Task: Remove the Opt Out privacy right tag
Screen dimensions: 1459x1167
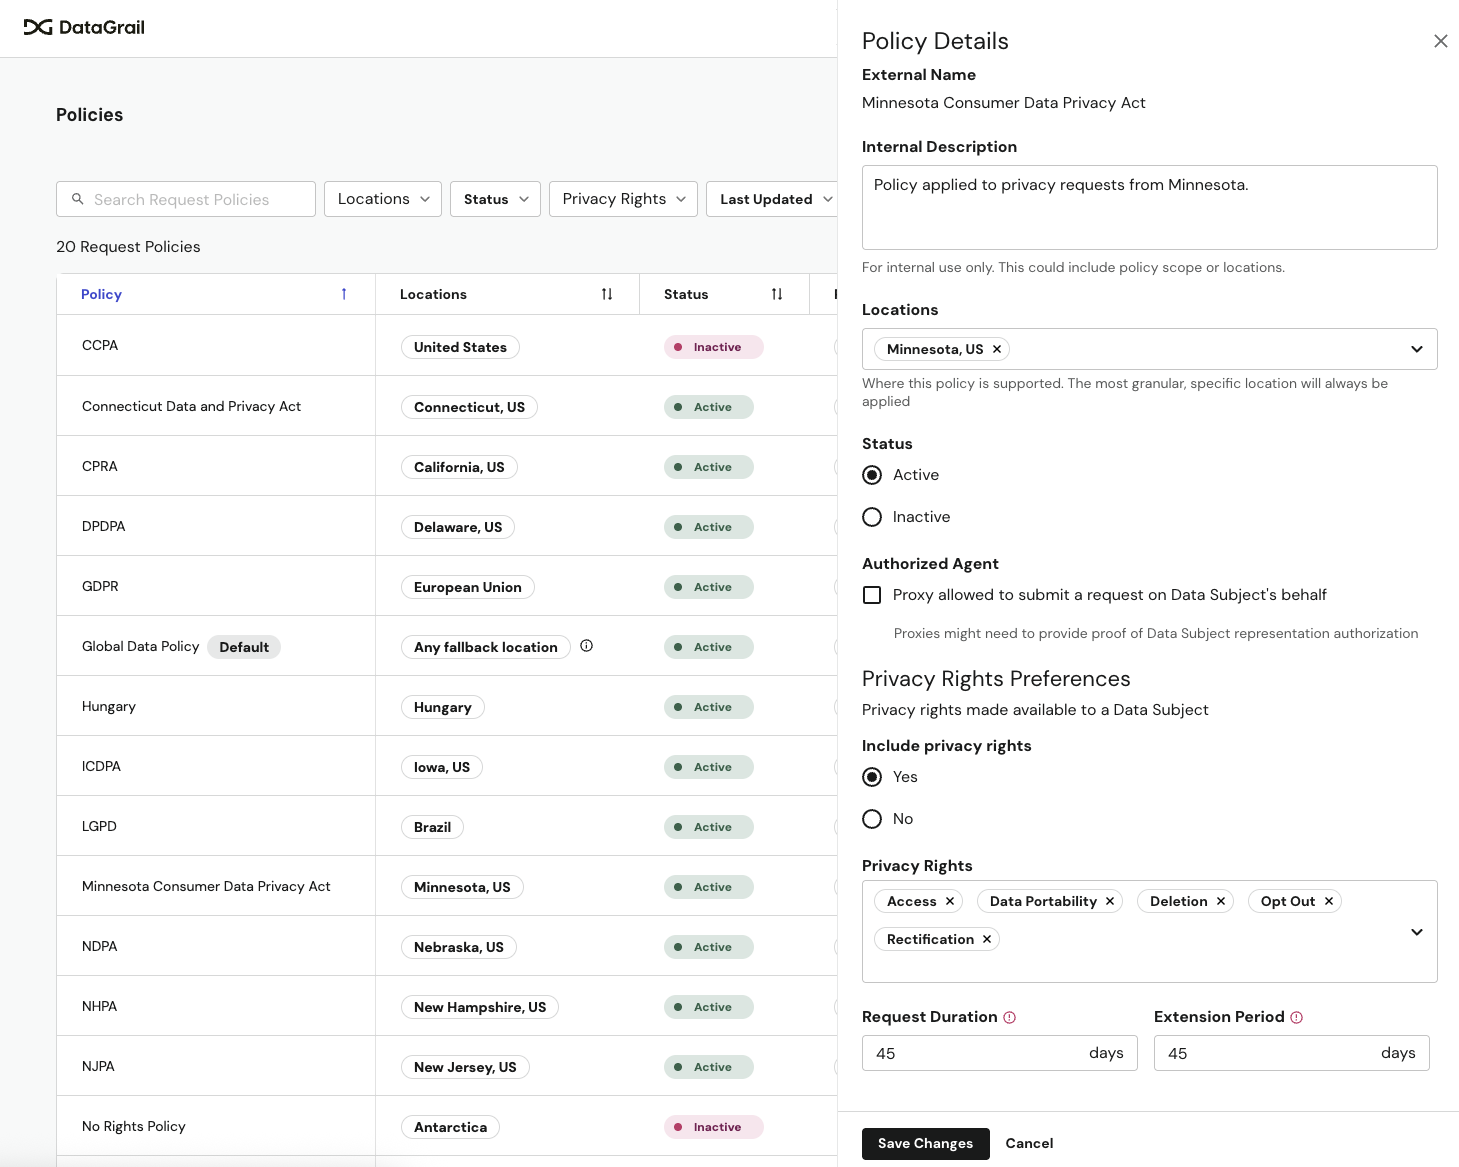Action: tap(1329, 901)
